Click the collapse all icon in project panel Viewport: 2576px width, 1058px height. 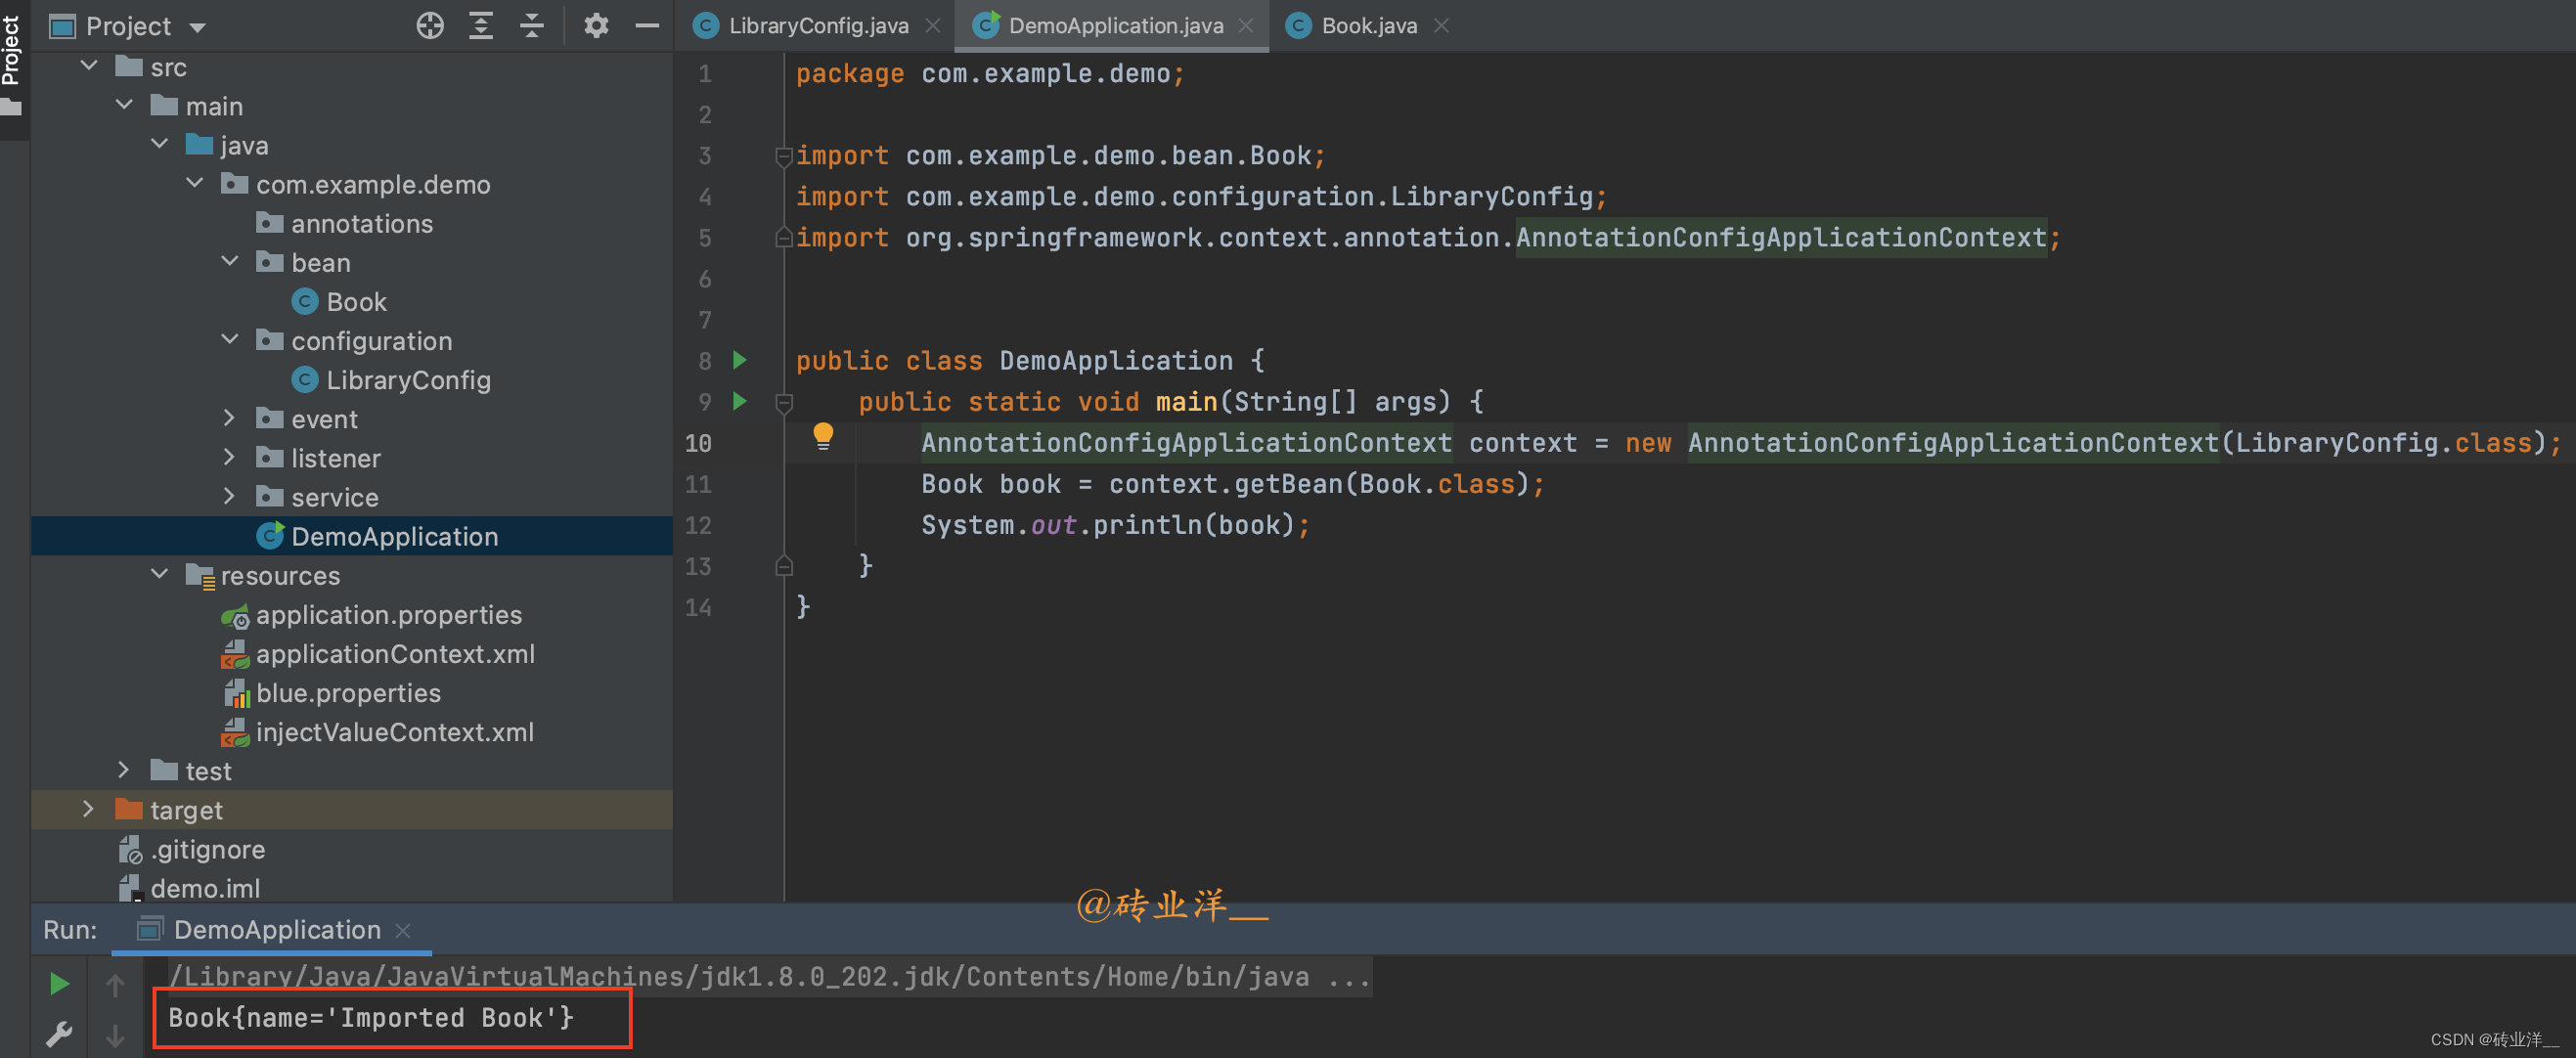pyautogui.click(x=534, y=23)
